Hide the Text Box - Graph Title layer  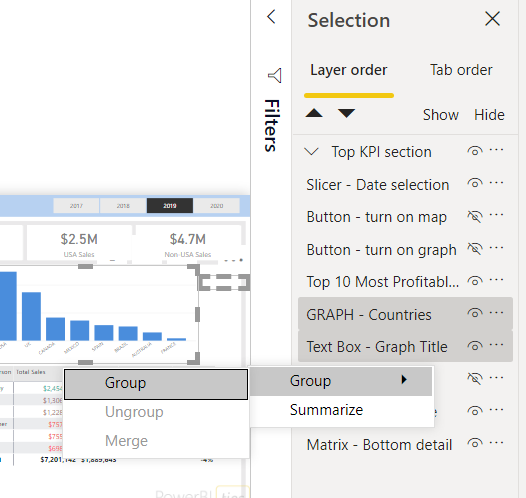475,346
